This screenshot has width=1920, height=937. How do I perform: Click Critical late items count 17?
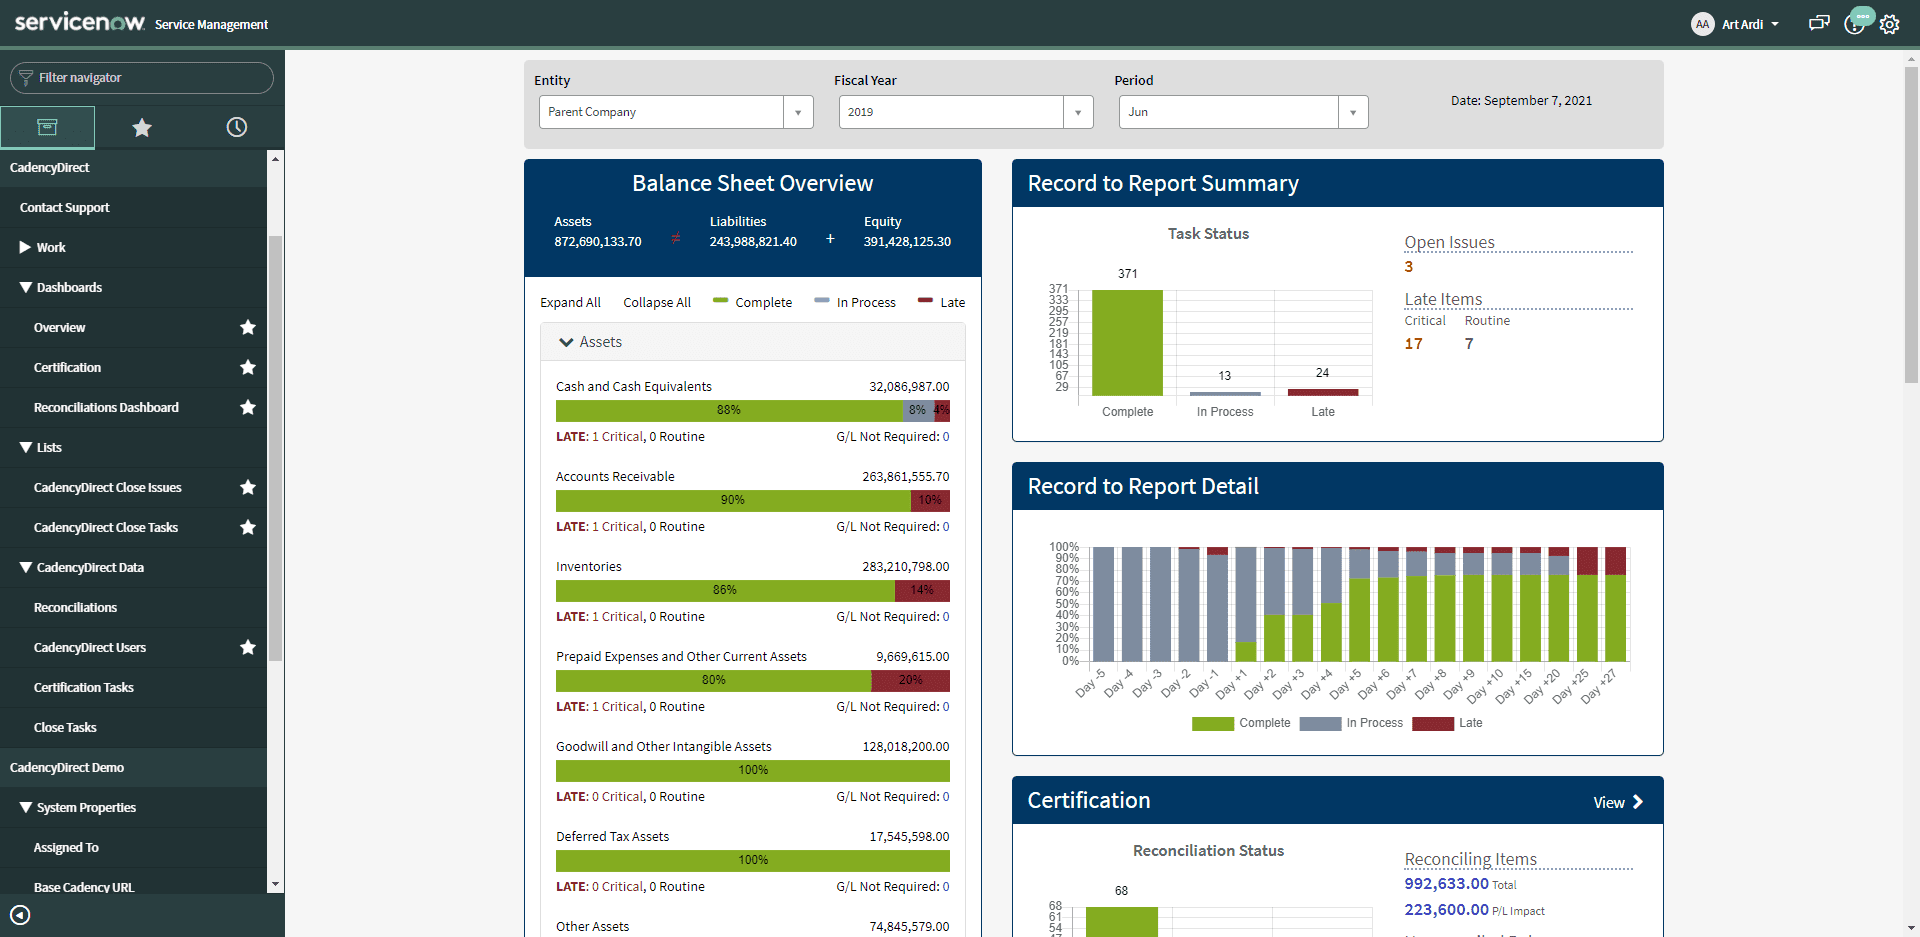tap(1413, 343)
